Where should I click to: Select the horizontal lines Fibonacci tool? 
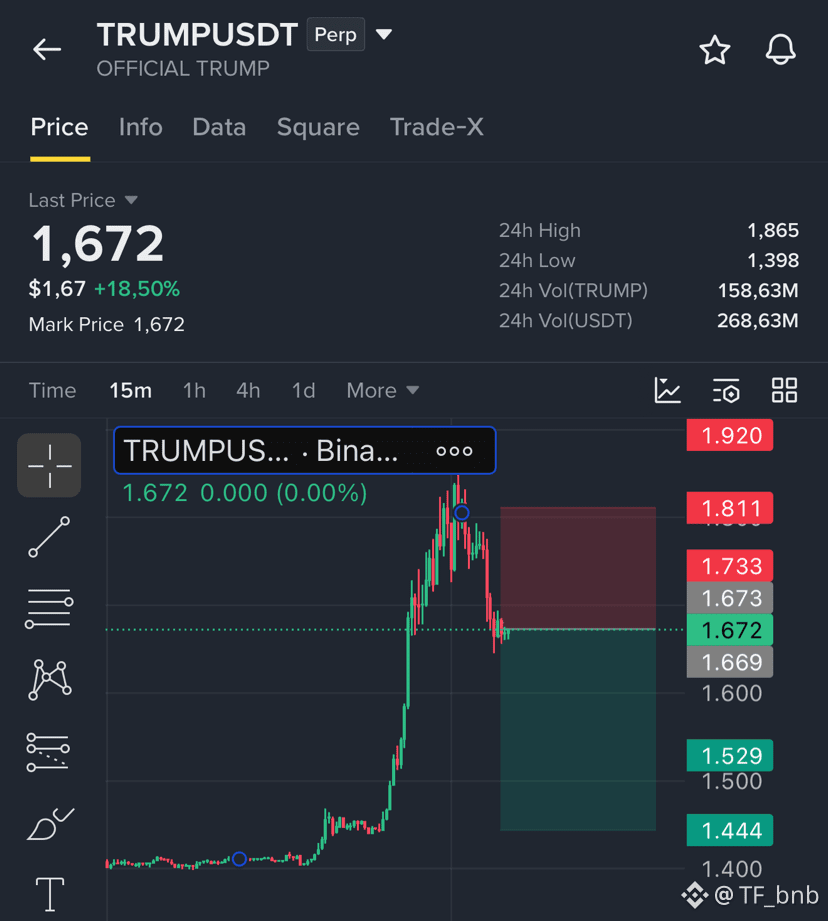click(49, 609)
